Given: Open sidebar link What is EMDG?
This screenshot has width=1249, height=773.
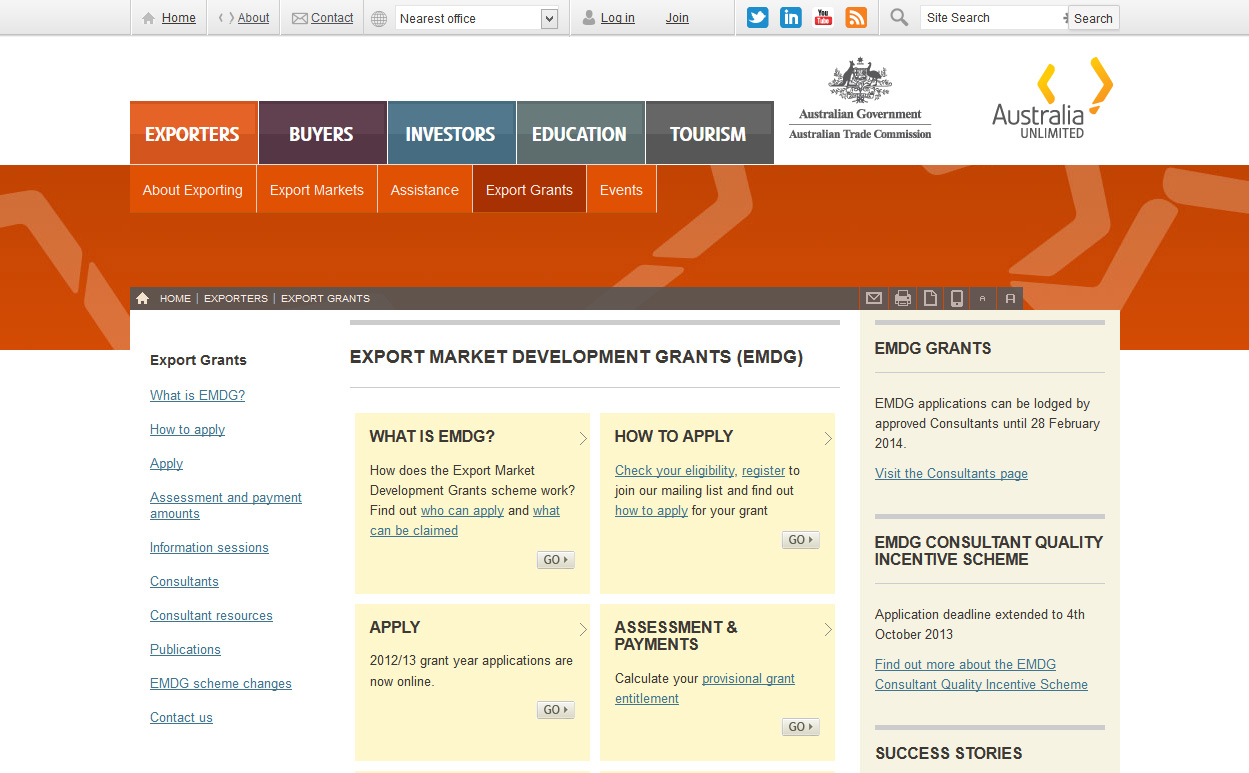Looking at the screenshot, I should [x=197, y=395].
